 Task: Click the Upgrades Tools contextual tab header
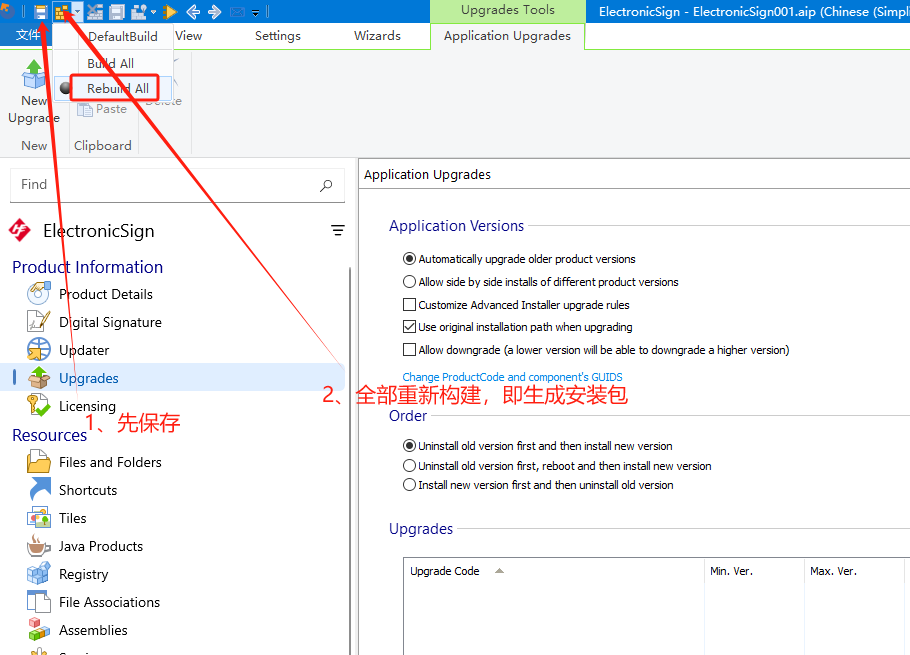tap(508, 10)
